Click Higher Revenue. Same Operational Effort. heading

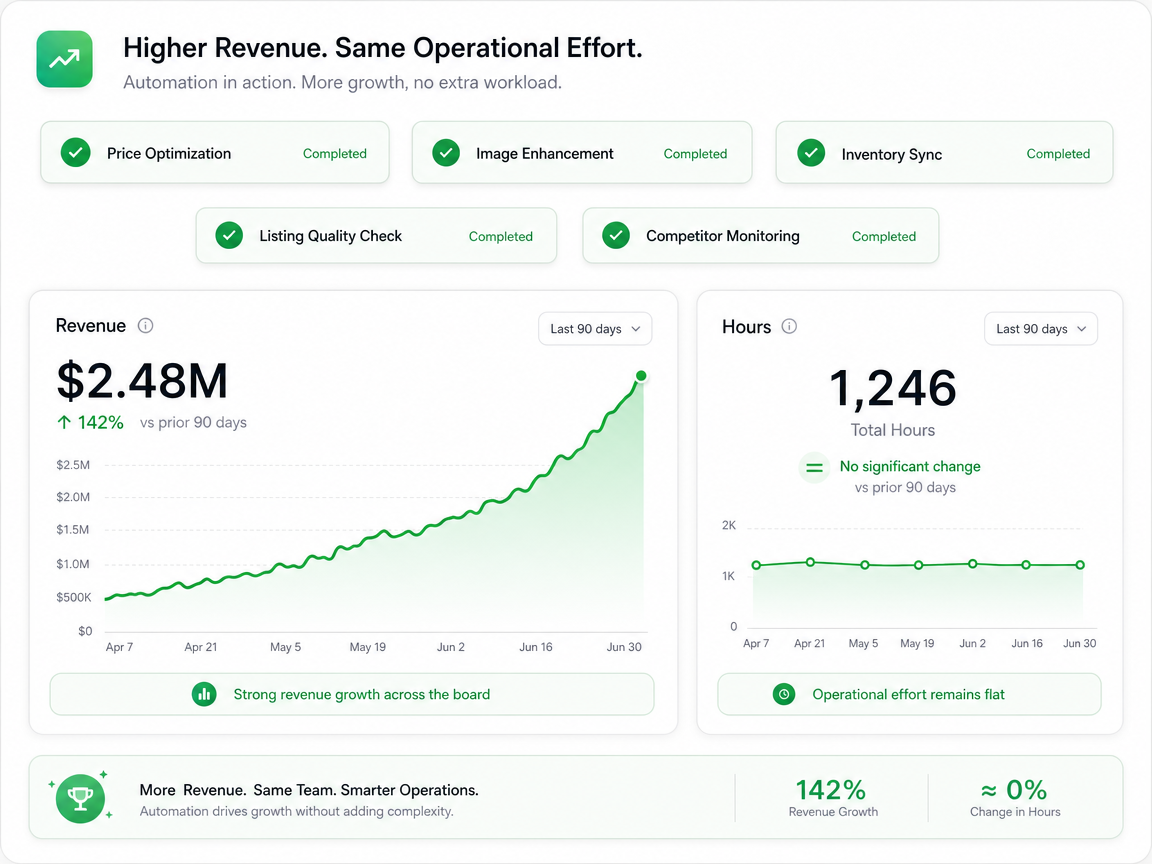pos(383,48)
